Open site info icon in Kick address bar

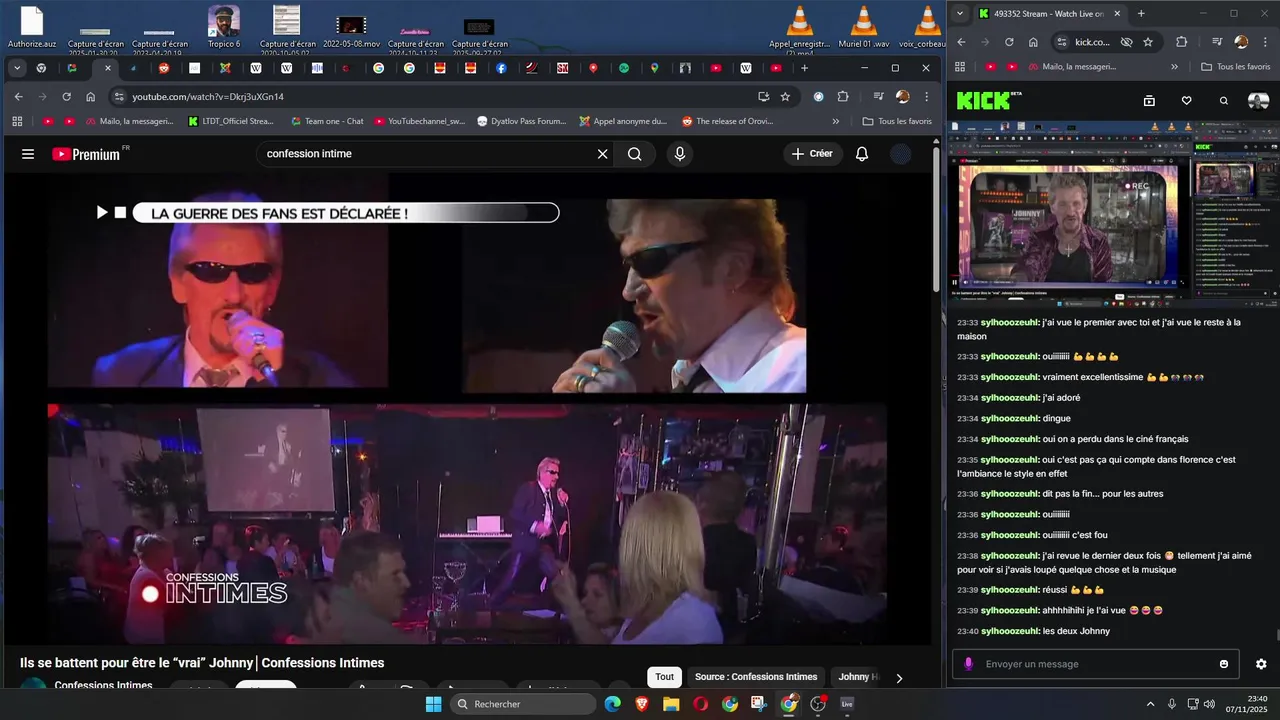click(1061, 42)
